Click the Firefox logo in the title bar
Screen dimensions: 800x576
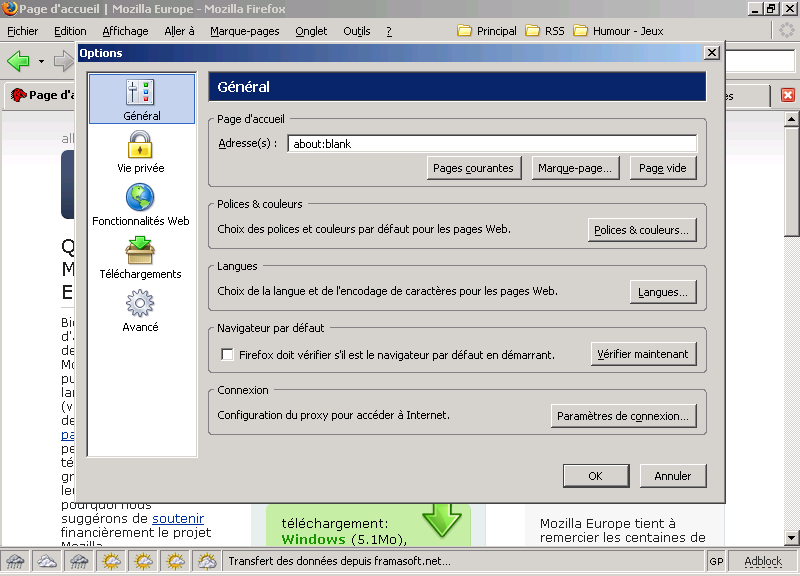pos(9,9)
